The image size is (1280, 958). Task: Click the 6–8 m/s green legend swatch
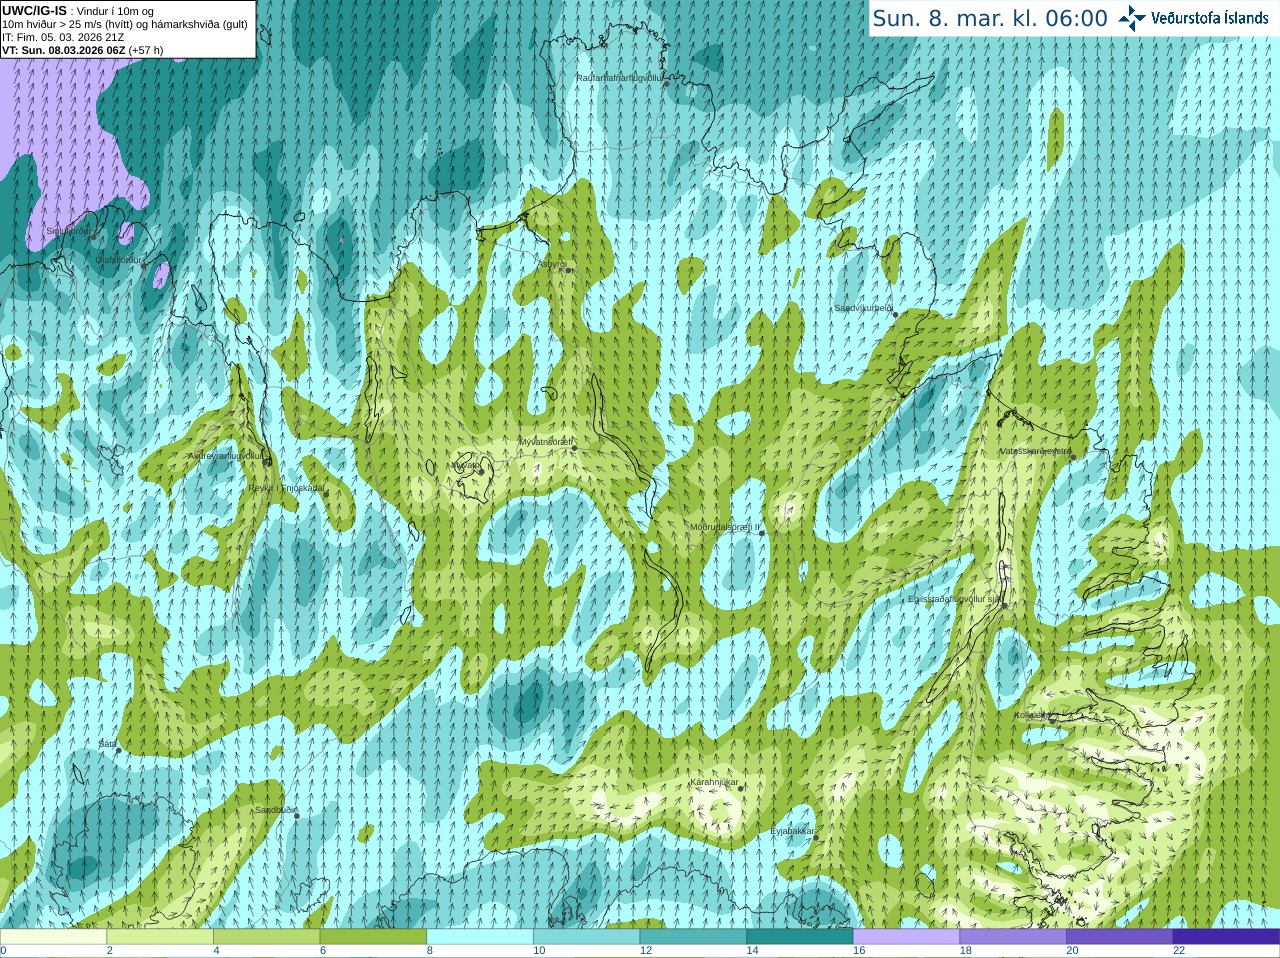[x=373, y=937]
